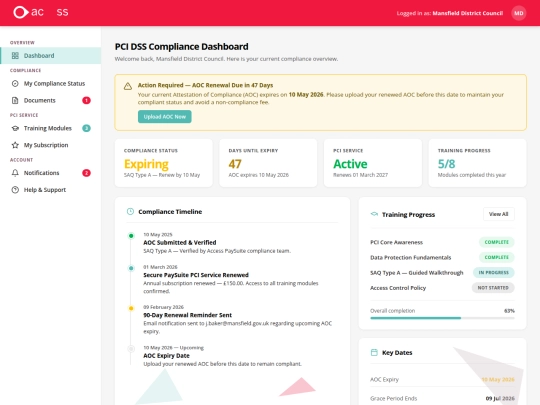This screenshot has width=540, height=405.
Task: Click the IN PROGRESS badge for SAQ Type A
Action: click(x=494, y=272)
